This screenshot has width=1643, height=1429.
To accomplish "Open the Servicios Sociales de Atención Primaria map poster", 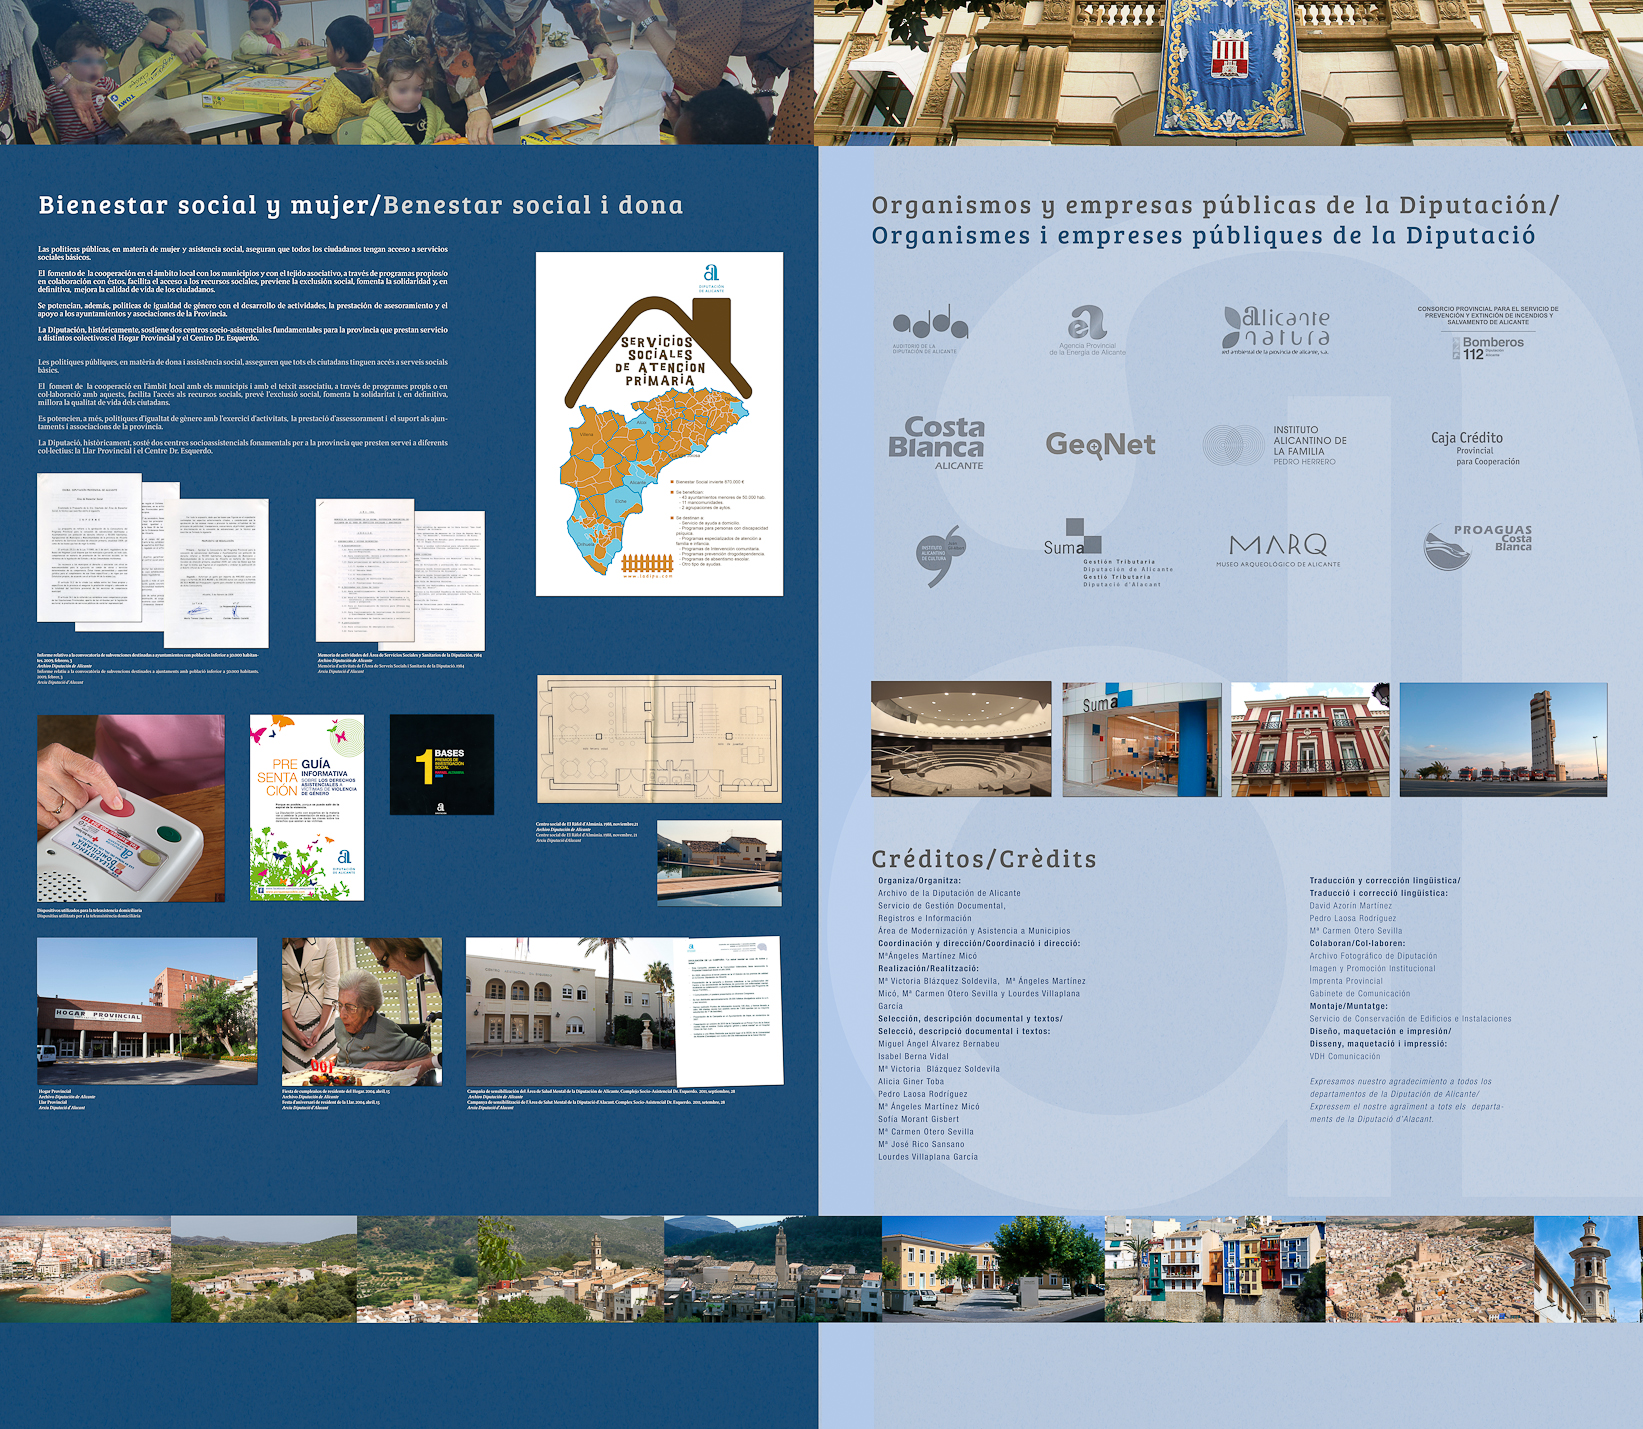I will tap(659, 423).
